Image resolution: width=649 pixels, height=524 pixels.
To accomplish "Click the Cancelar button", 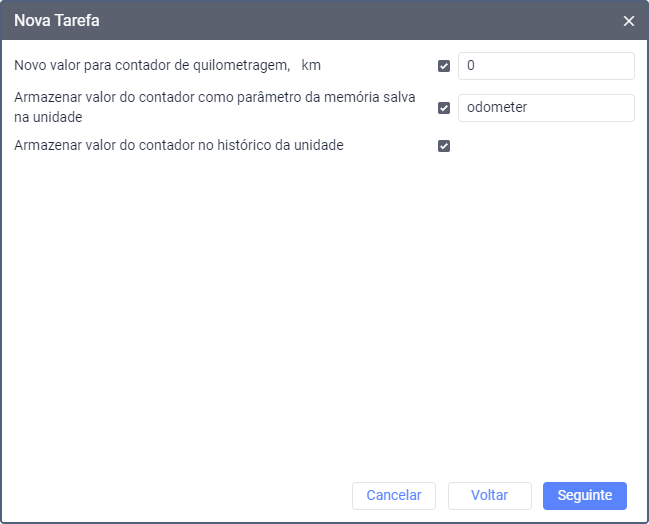I will pyautogui.click(x=394, y=495).
